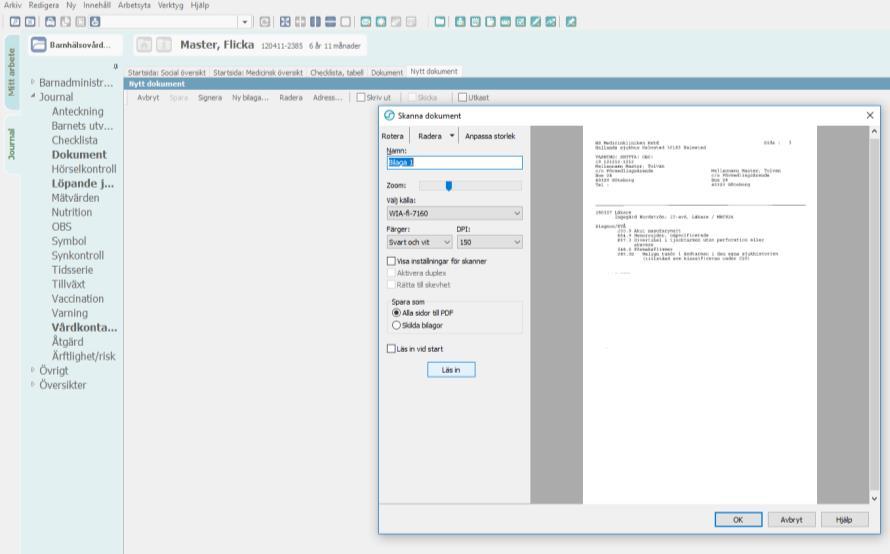Expand the Övrigt tree node
This screenshot has width=890, height=554.
coord(32,370)
